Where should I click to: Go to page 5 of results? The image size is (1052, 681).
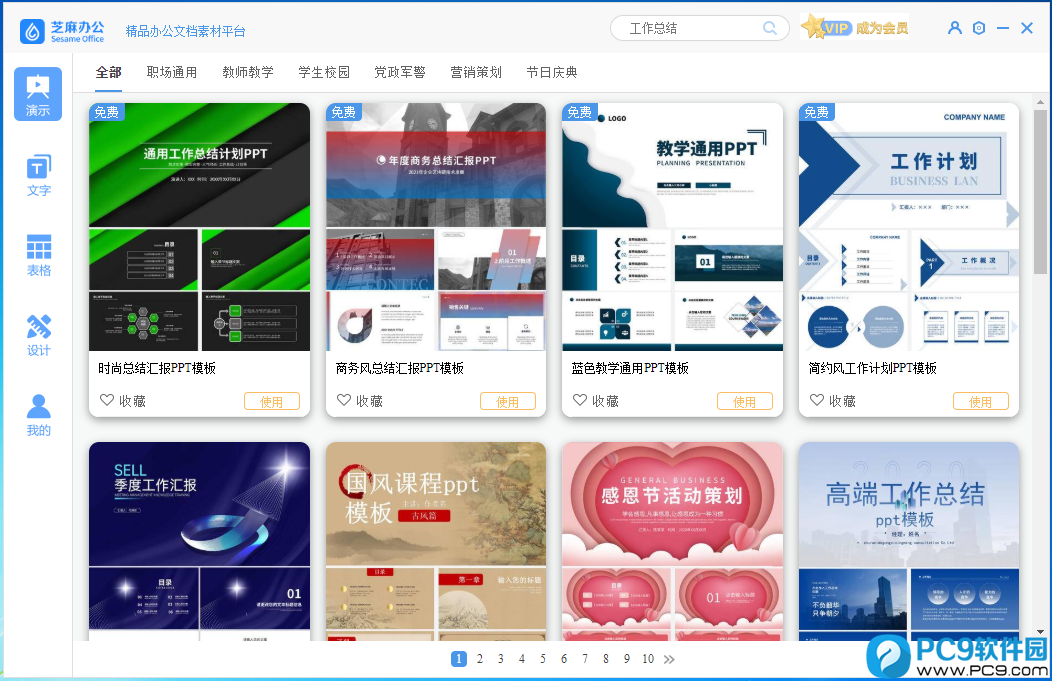pyautogui.click(x=543, y=659)
